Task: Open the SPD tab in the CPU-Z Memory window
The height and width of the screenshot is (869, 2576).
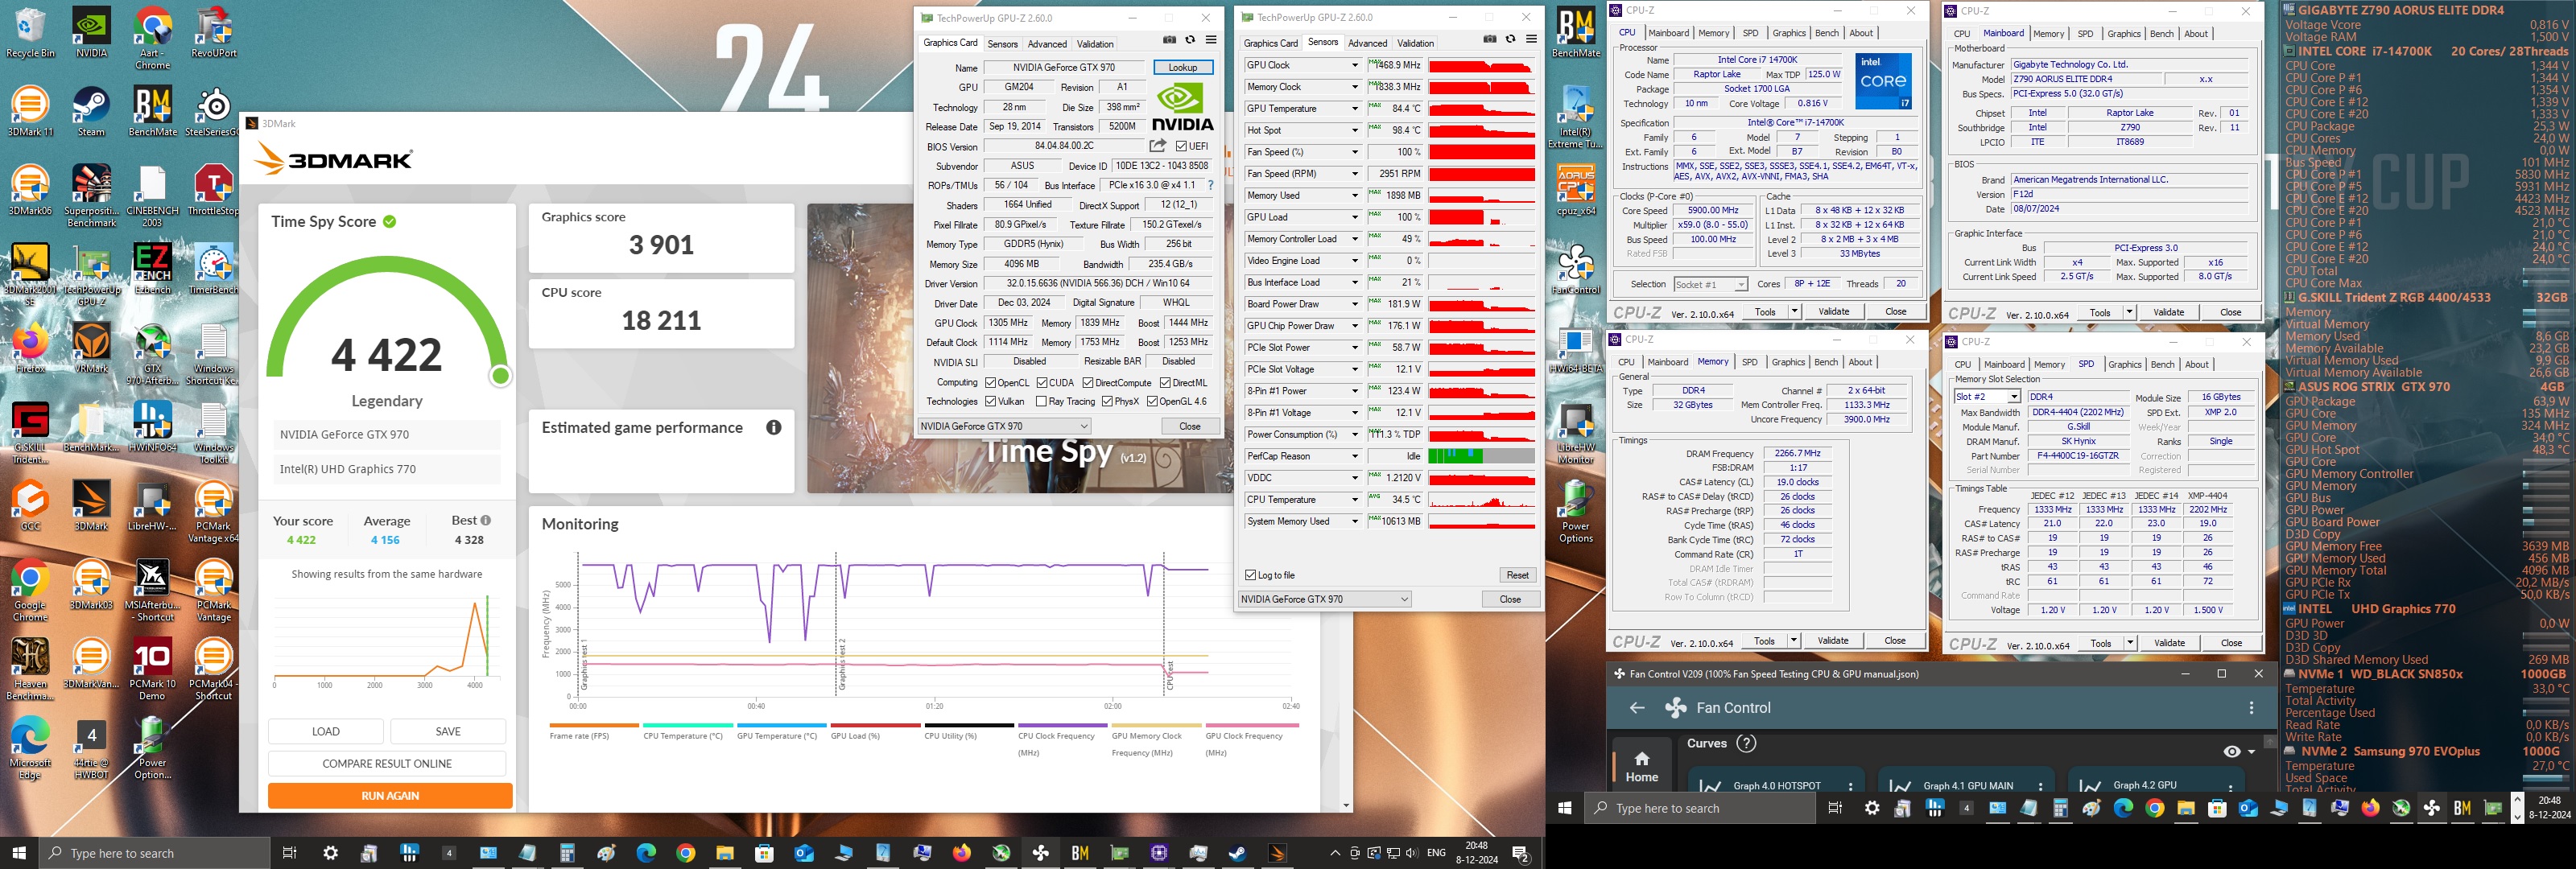Action: point(1749,362)
